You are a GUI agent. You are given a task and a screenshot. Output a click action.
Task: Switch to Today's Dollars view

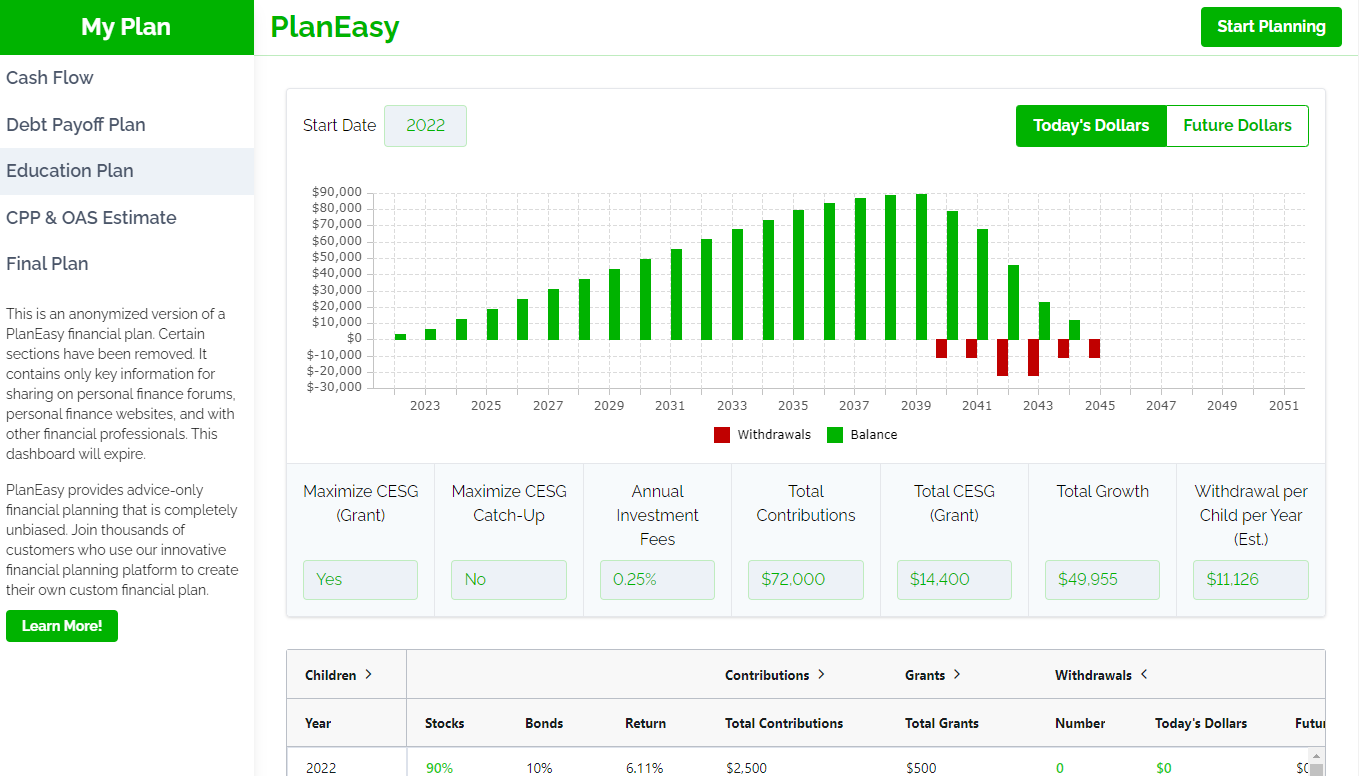click(x=1091, y=126)
